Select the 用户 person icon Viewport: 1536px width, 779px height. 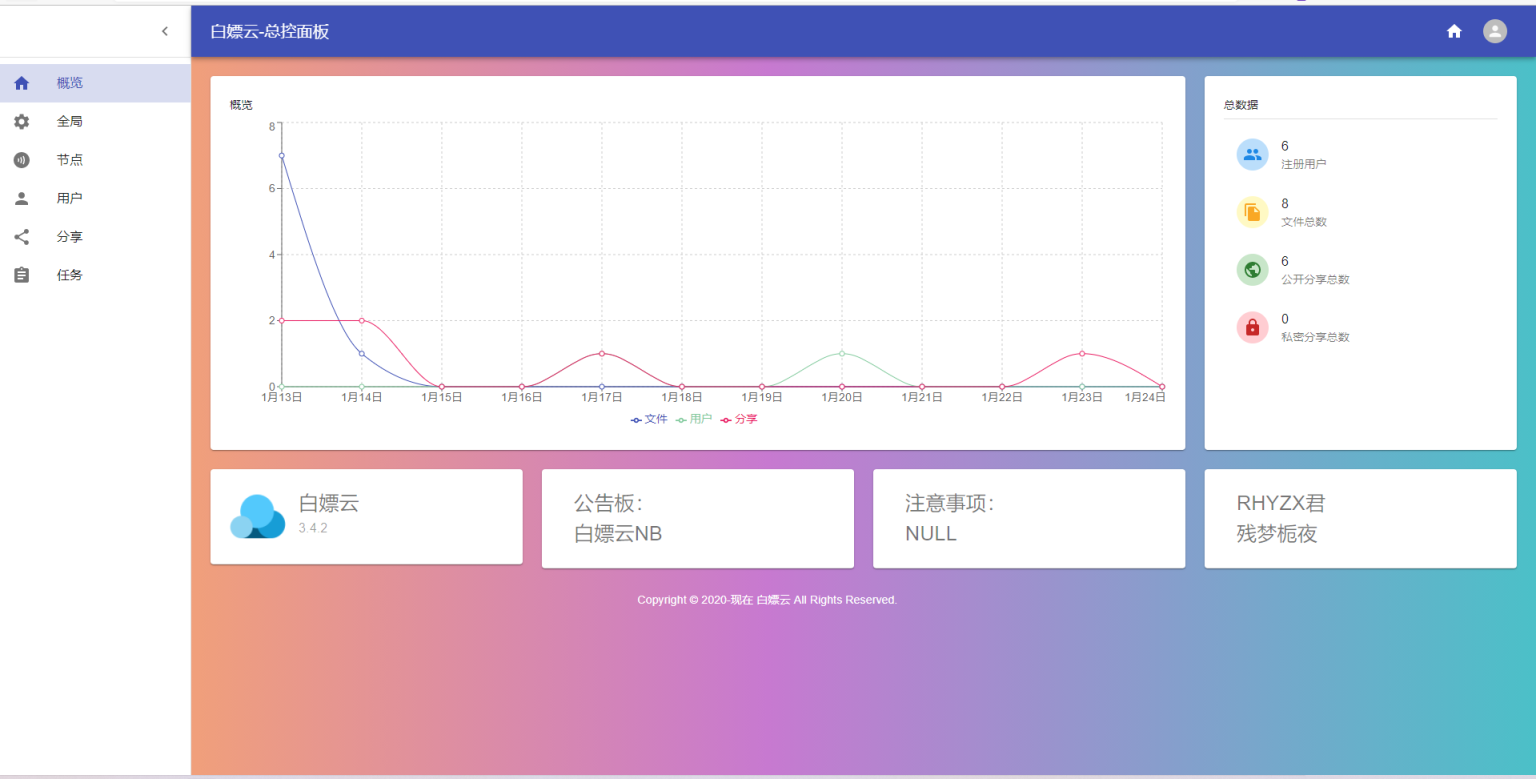tap(21, 197)
